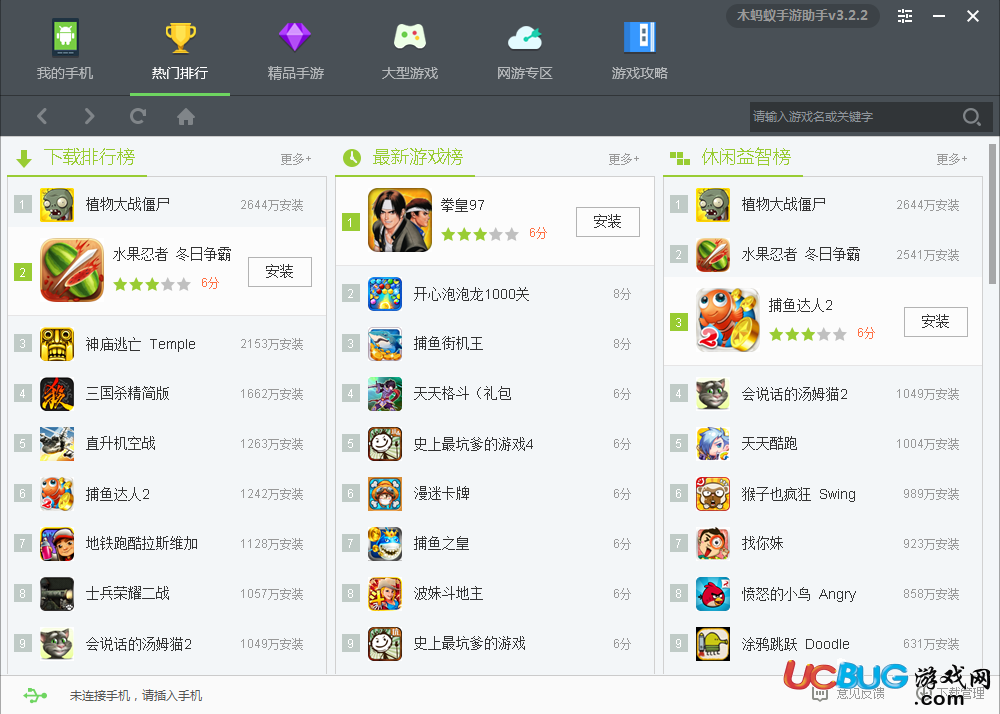This screenshot has width=1000, height=714.
Task: Open 开心泡泡龙1000关 game icon
Action: tap(385, 294)
